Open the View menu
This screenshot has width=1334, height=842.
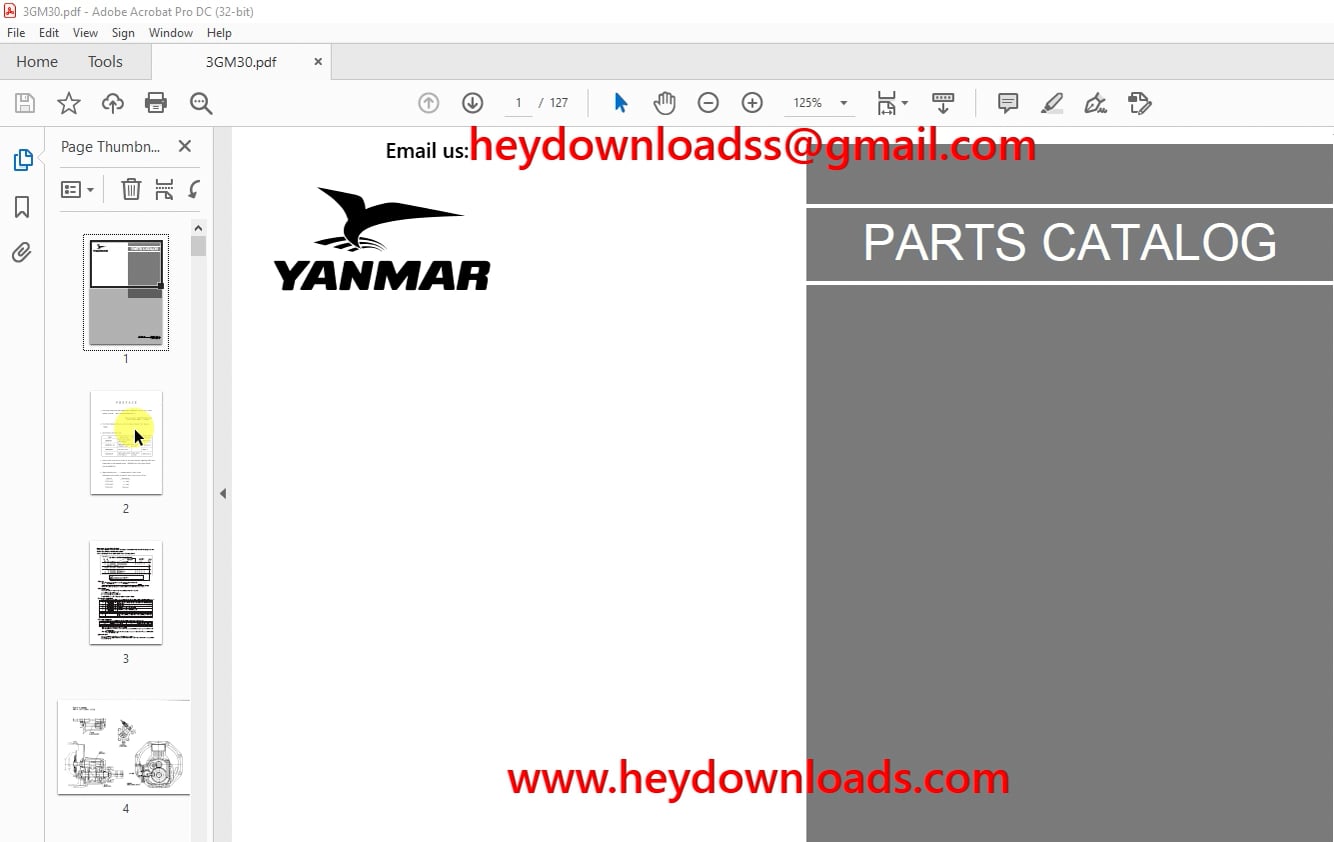[86, 33]
